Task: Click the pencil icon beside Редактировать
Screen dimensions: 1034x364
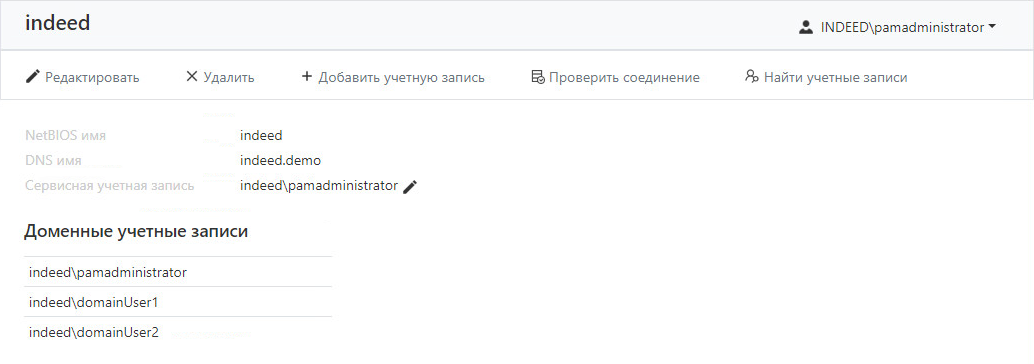Action: 32,77
